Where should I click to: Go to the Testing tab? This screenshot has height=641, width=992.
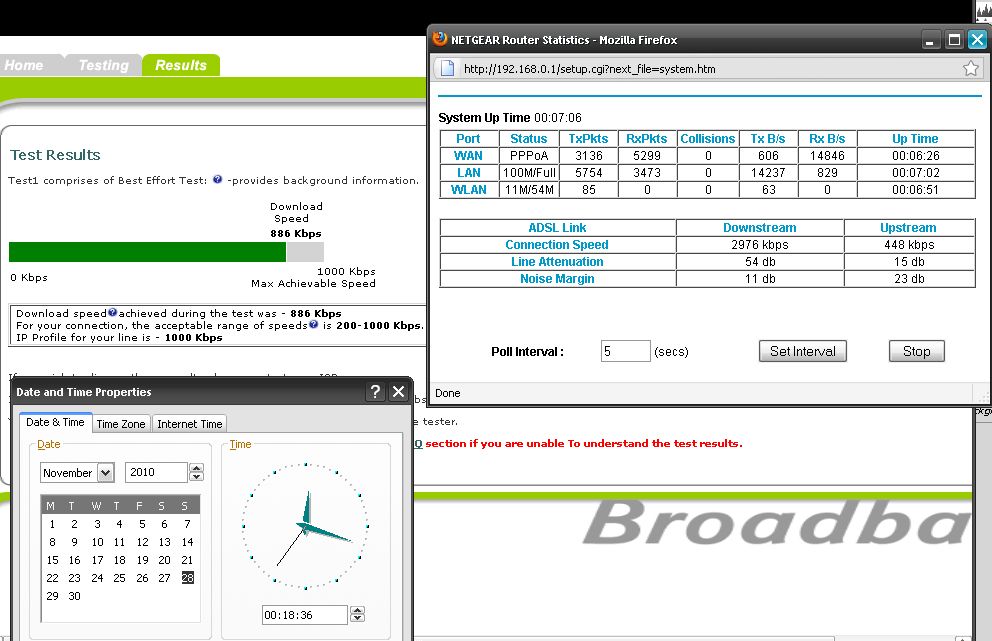pos(103,65)
